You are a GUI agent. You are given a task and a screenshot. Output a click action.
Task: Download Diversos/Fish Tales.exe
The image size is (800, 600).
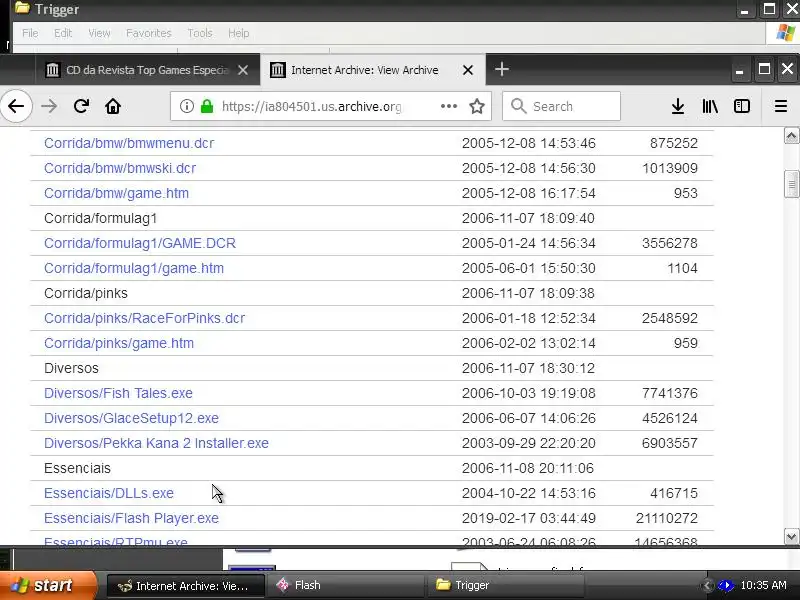pyautogui.click(x=118, y=393)
